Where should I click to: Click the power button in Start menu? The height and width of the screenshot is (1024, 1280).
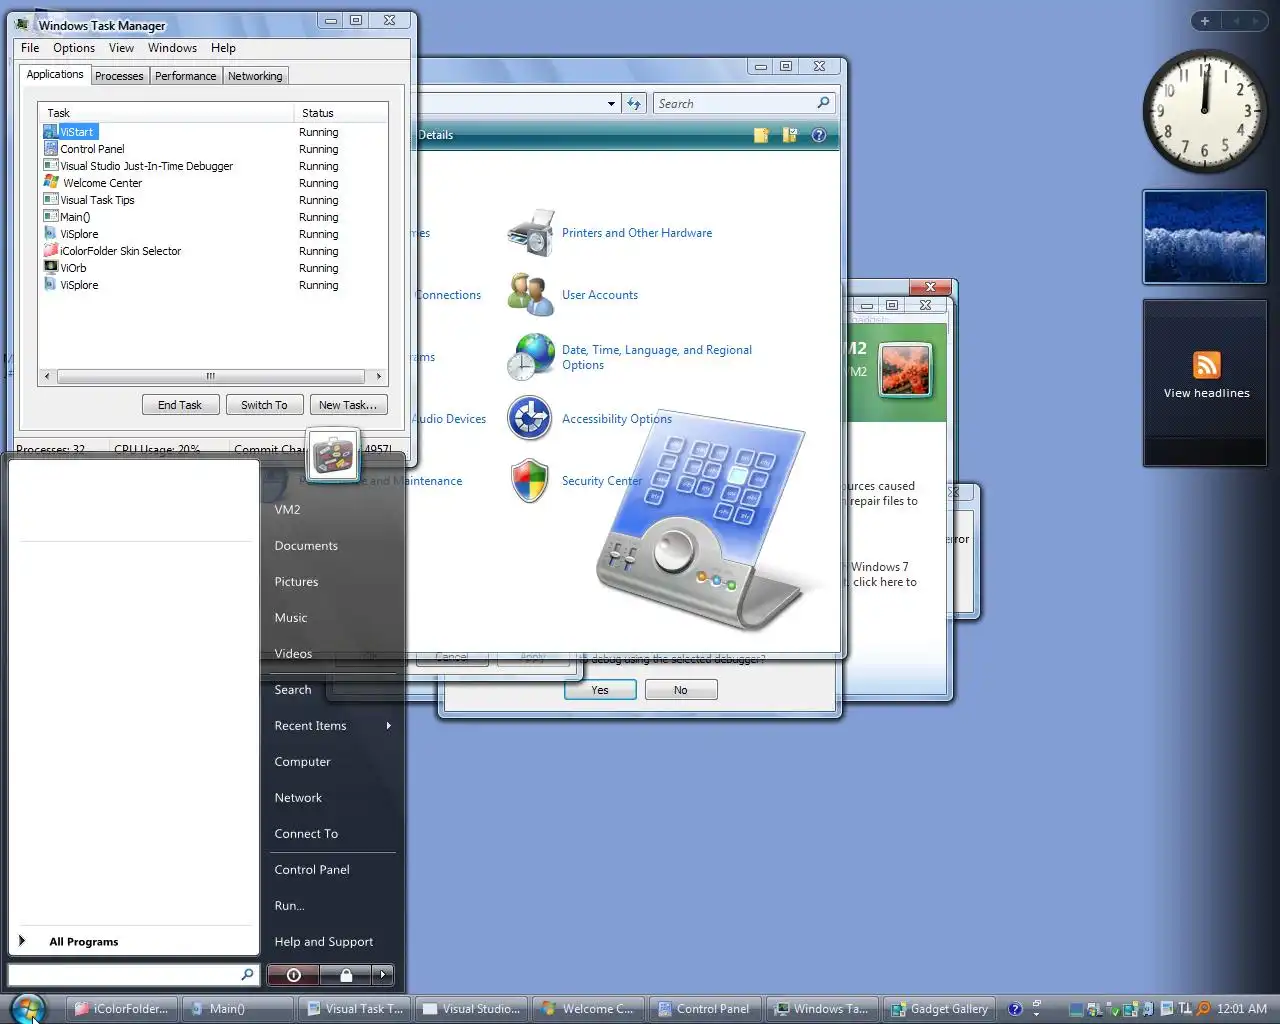point(293,974)
